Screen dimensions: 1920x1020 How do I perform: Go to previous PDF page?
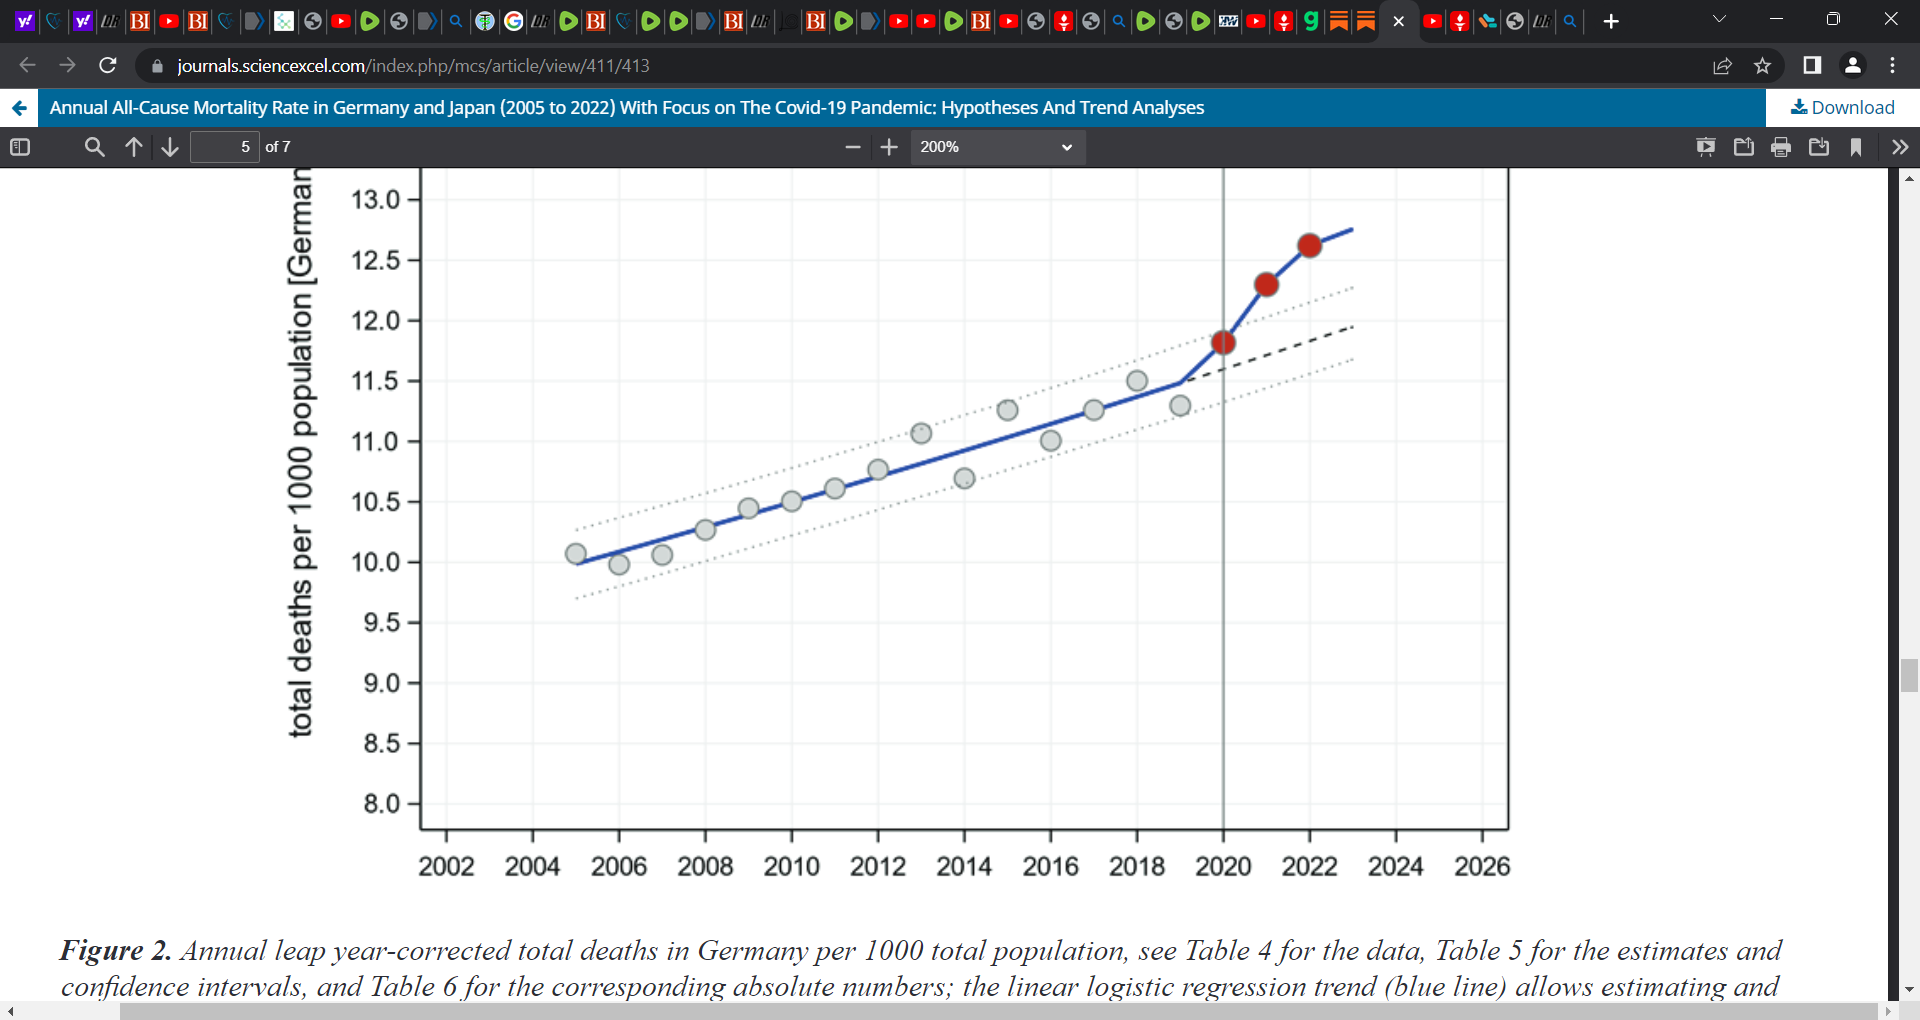click(x=134, y=147)
